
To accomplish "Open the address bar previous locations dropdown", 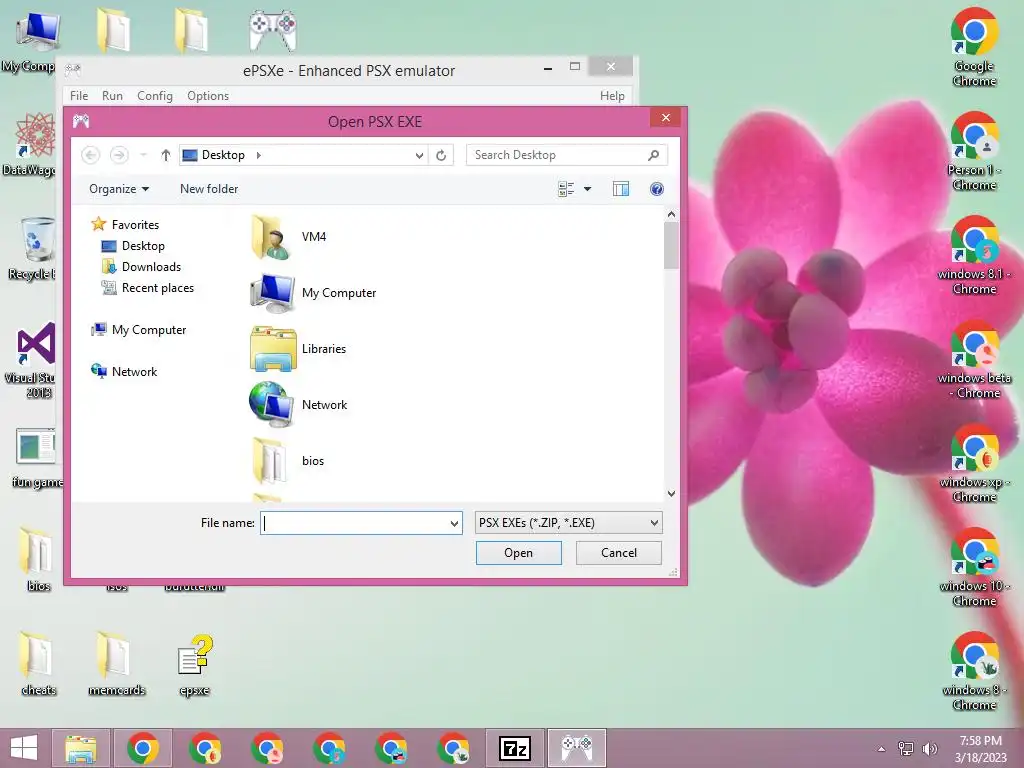I will click(x=419, y=155).
